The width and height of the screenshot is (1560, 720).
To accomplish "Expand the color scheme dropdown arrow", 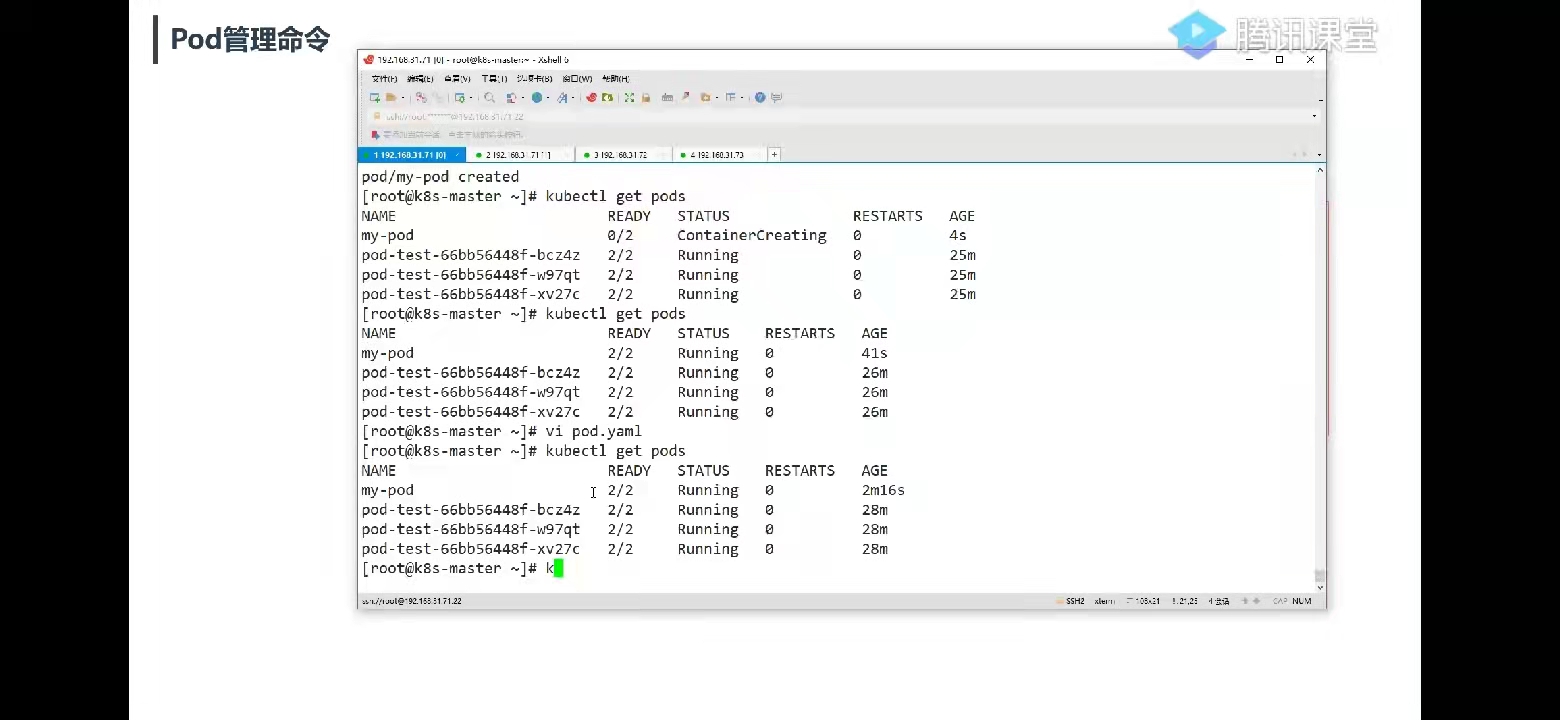I will pos(522,98).
